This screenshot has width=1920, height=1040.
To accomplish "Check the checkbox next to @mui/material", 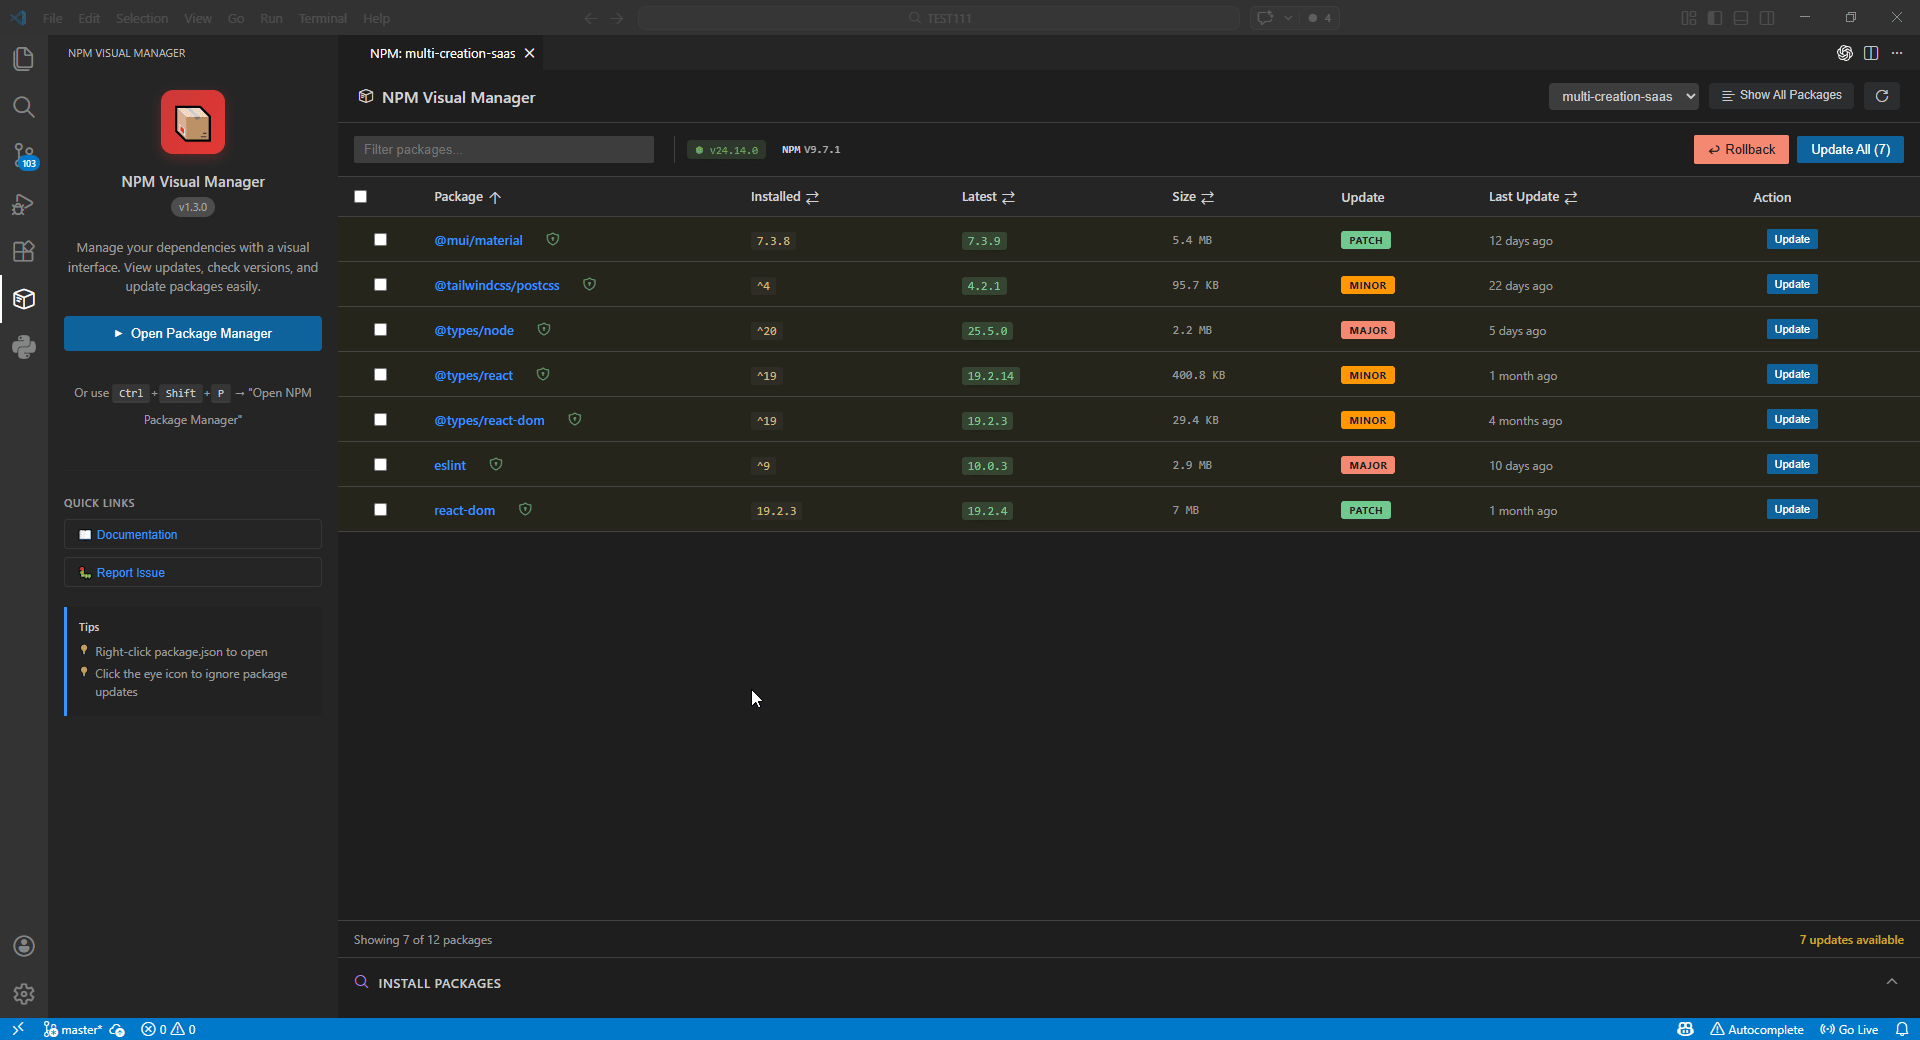I will coord(381,240).
